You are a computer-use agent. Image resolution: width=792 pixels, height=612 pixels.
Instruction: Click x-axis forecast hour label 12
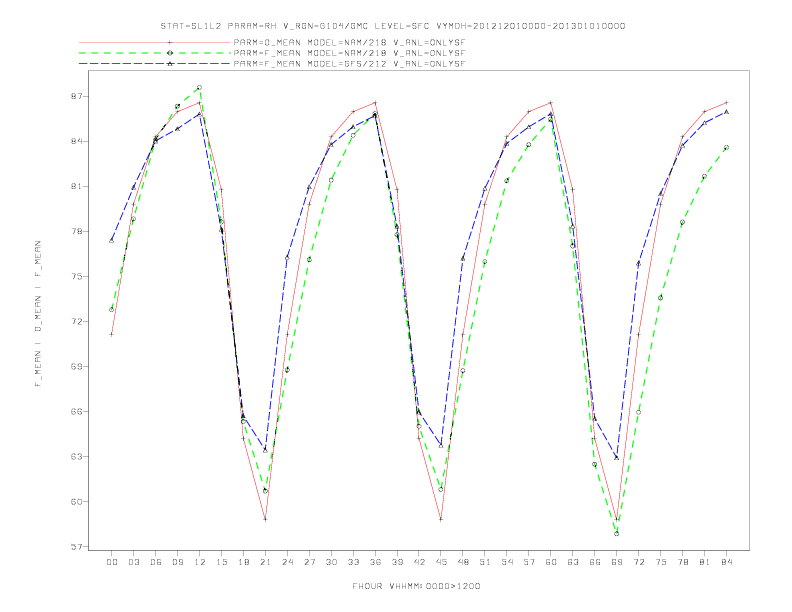tap(200, 562)
